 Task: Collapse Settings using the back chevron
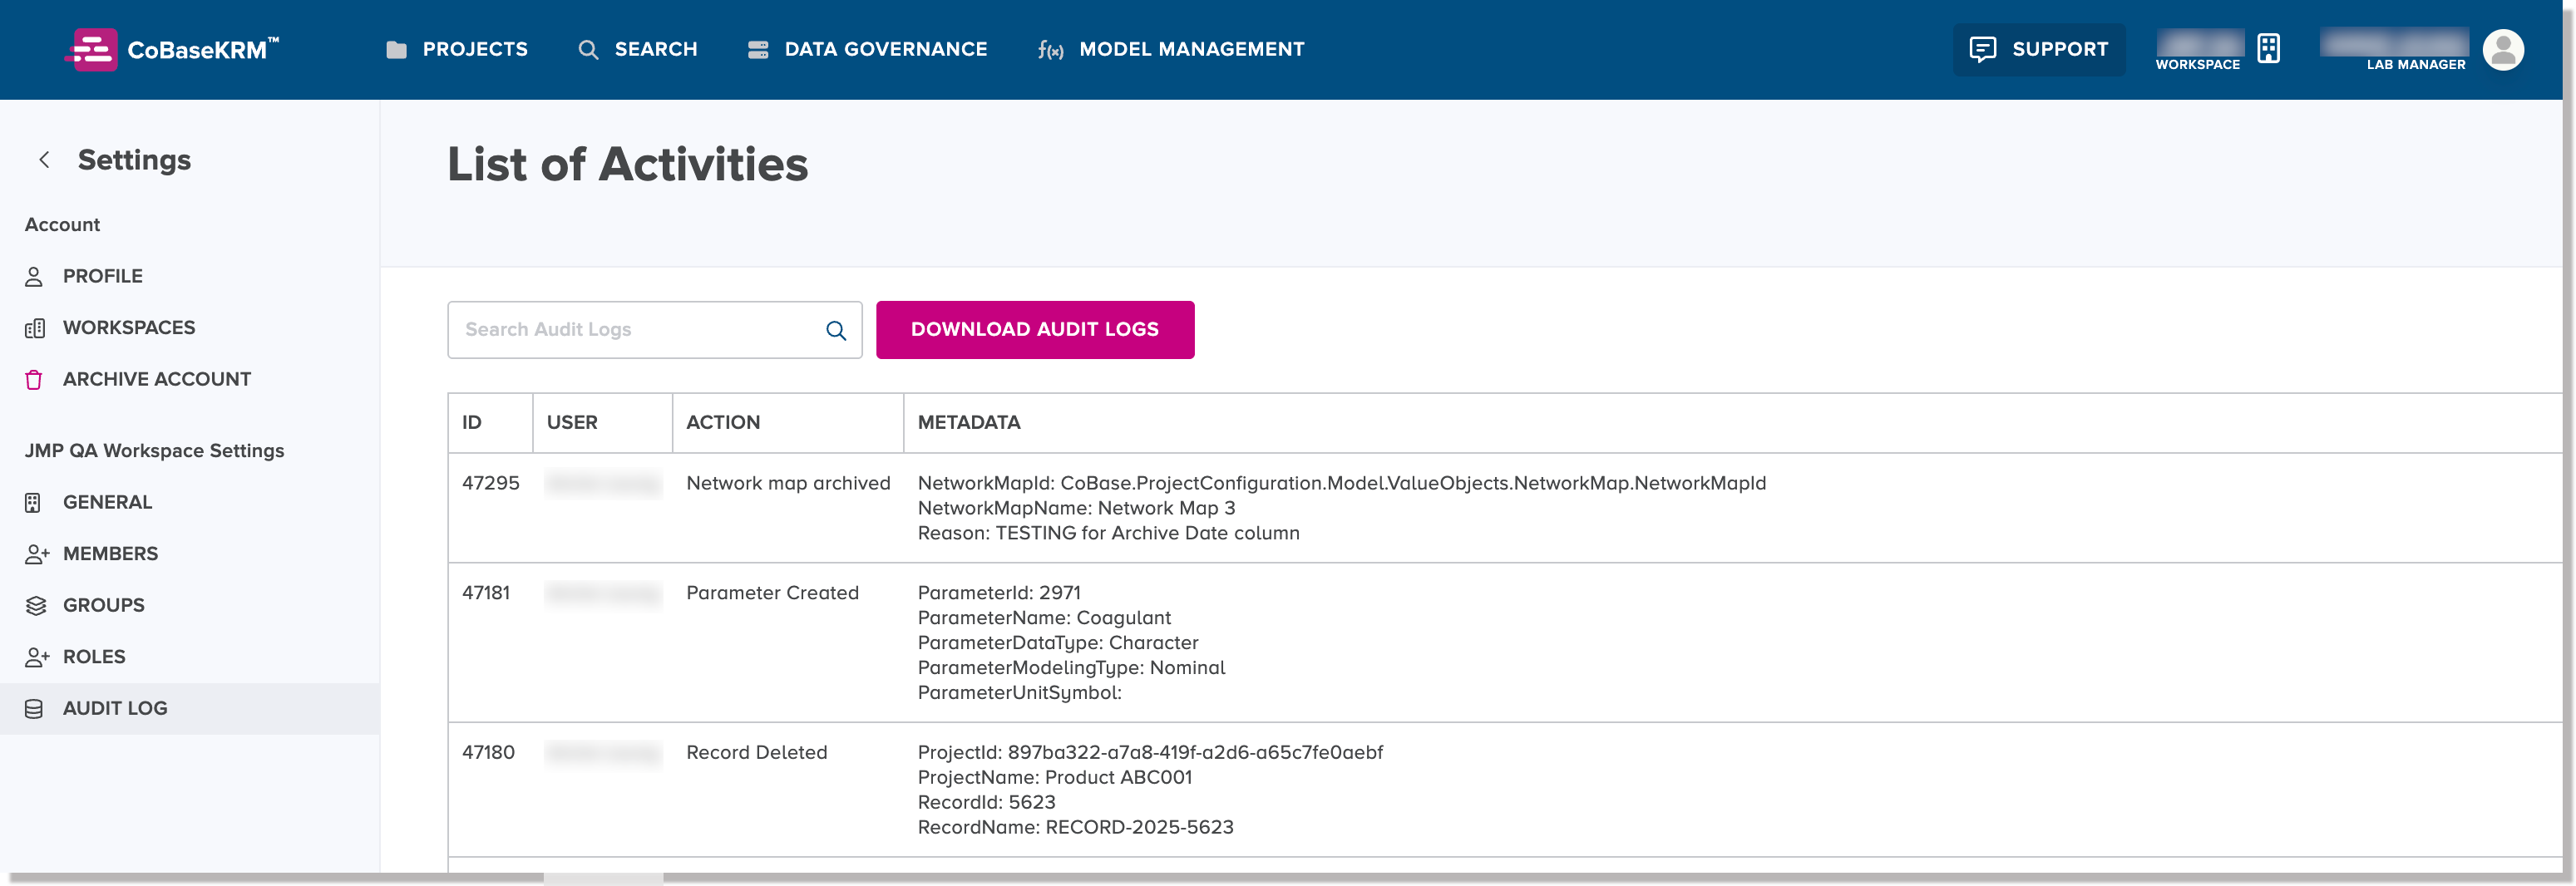(x=44, y=160)
